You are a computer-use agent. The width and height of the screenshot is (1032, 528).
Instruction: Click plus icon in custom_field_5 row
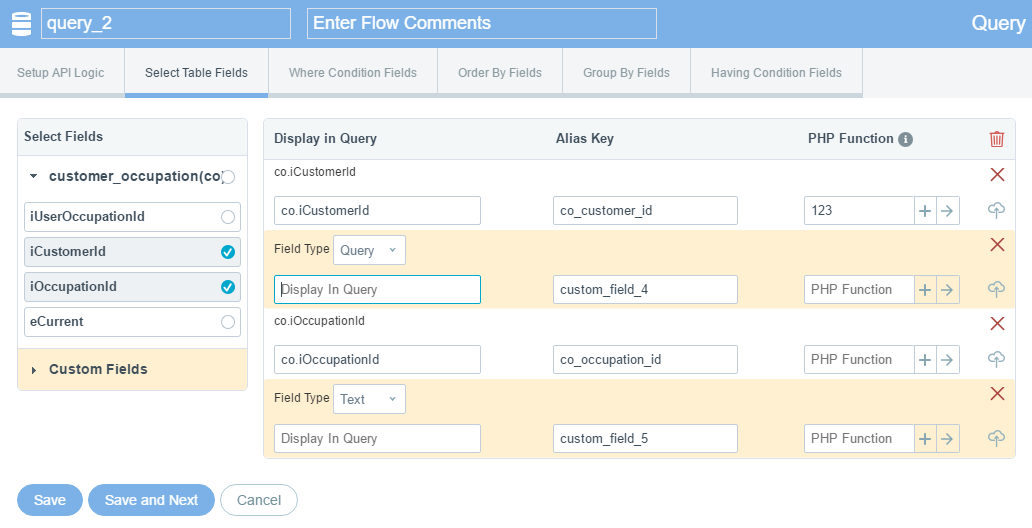(x=925, y=438)
